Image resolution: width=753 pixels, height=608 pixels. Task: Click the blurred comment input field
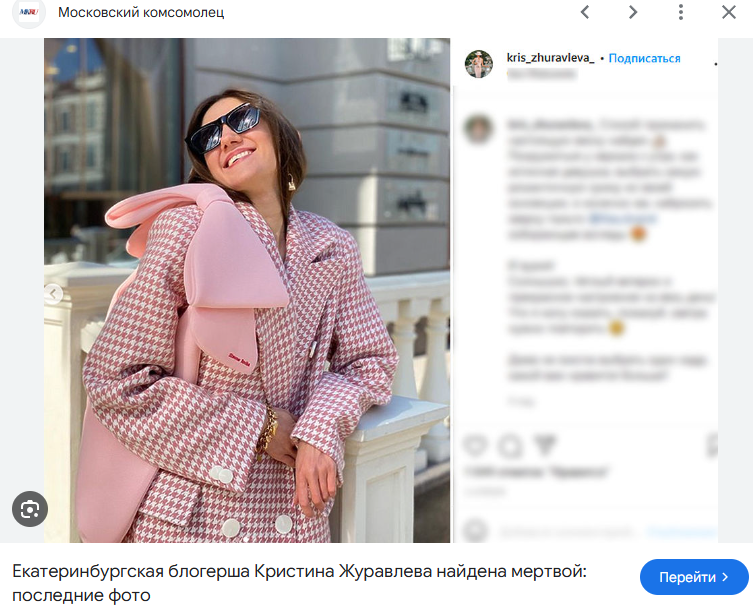pos(567,532)
